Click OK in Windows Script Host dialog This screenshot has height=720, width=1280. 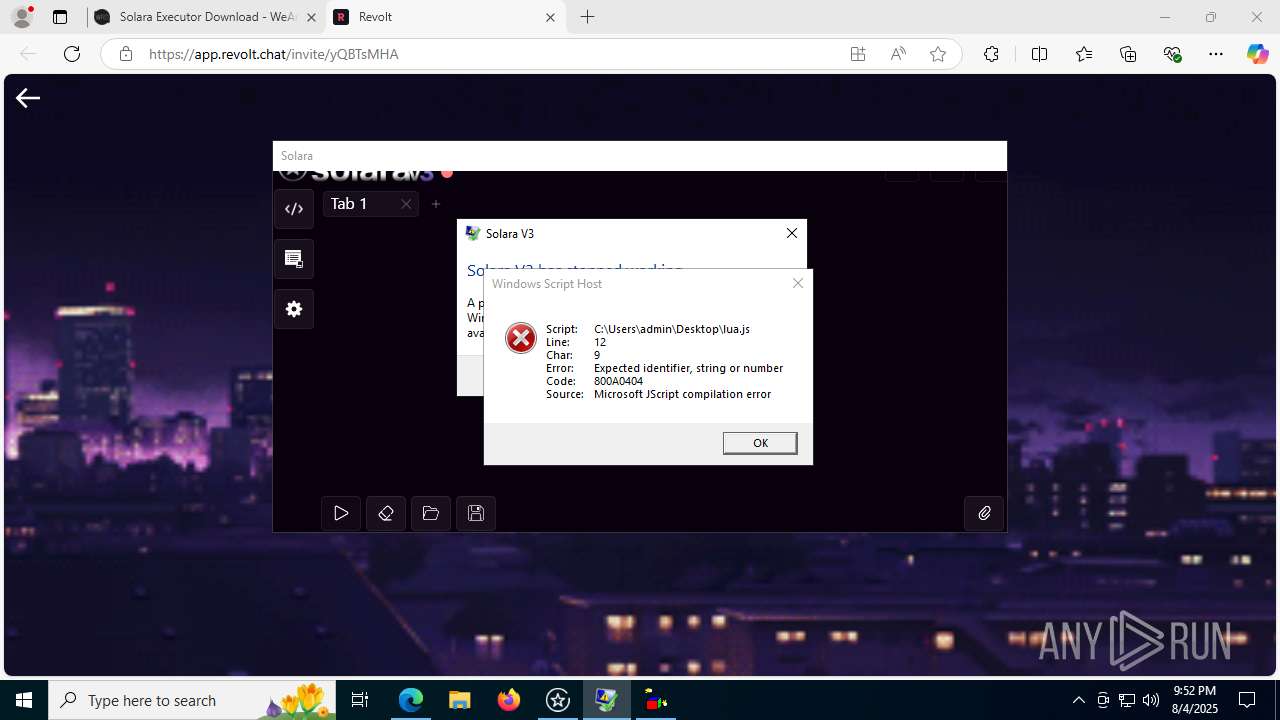[760, 443]
